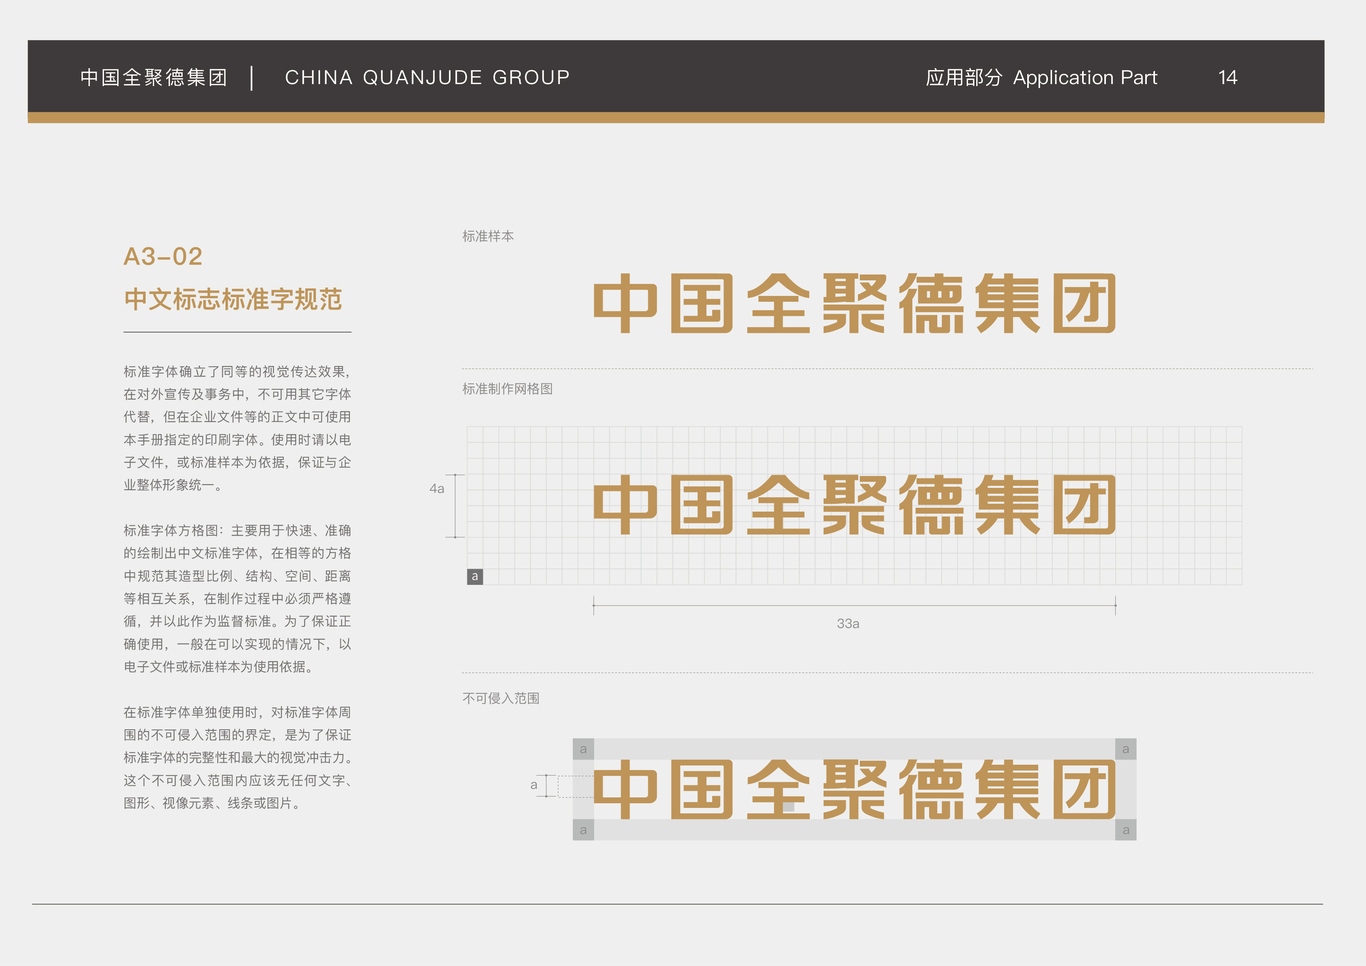Click the paragraph starting 标准字体方格图
This screenshot has width=1366, height=966.
[x=237, y=598]
